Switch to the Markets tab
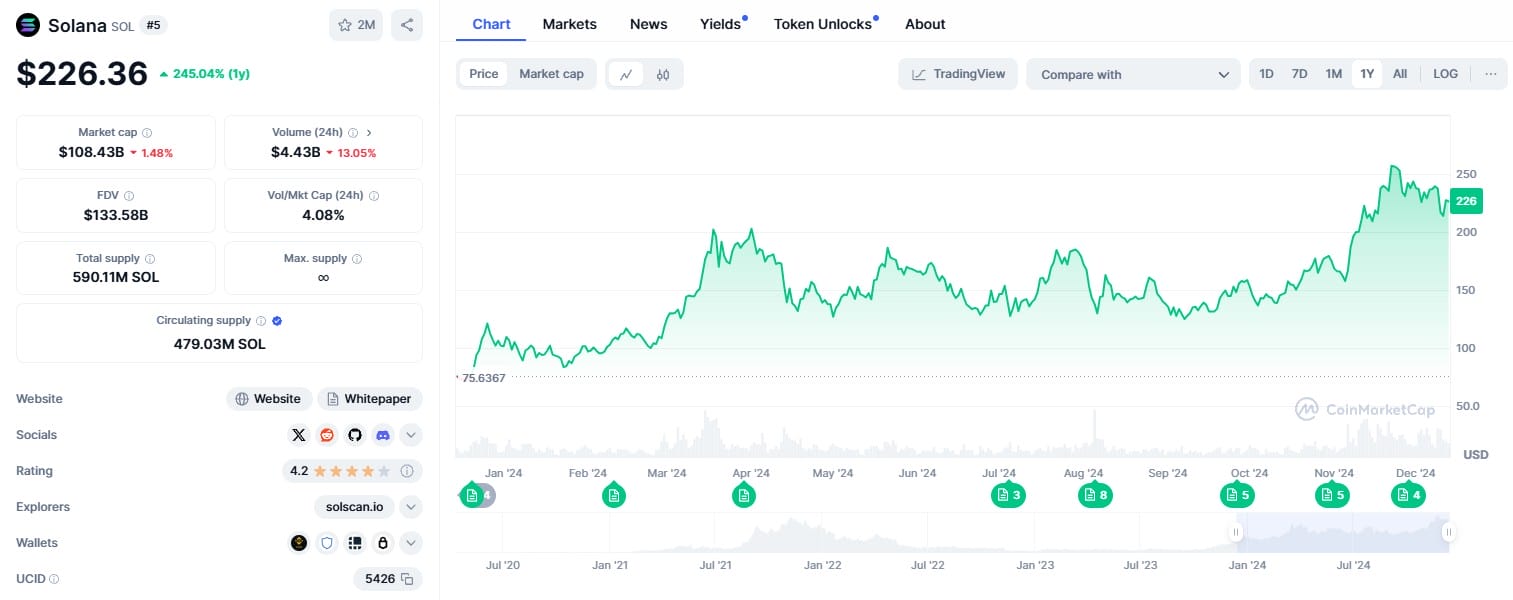Image resolution: width=1513 pixels, height=600 pixels. click(x=570, y=24)
